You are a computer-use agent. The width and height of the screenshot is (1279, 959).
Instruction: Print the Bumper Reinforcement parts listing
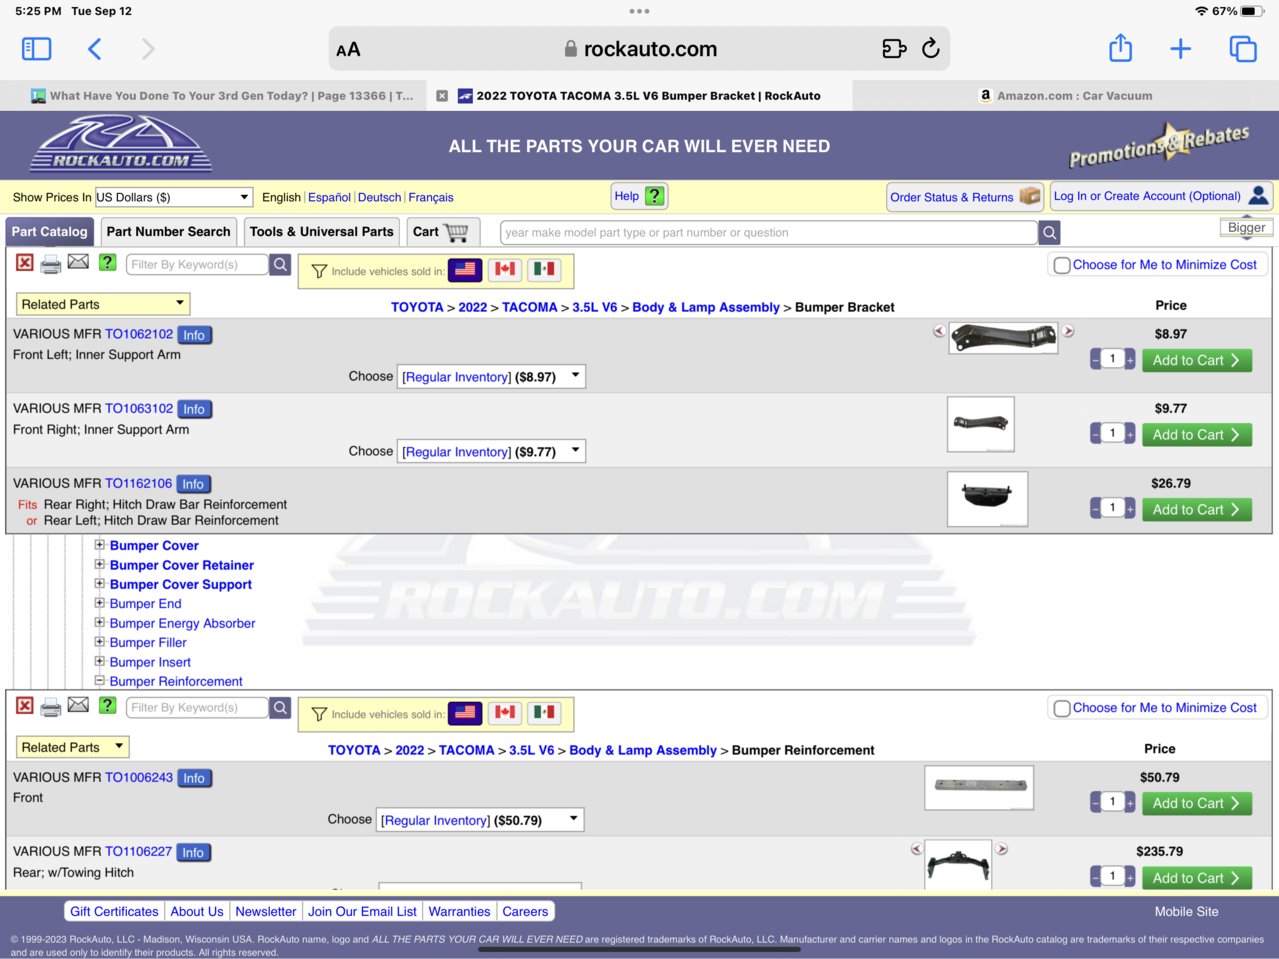point(51,707)
